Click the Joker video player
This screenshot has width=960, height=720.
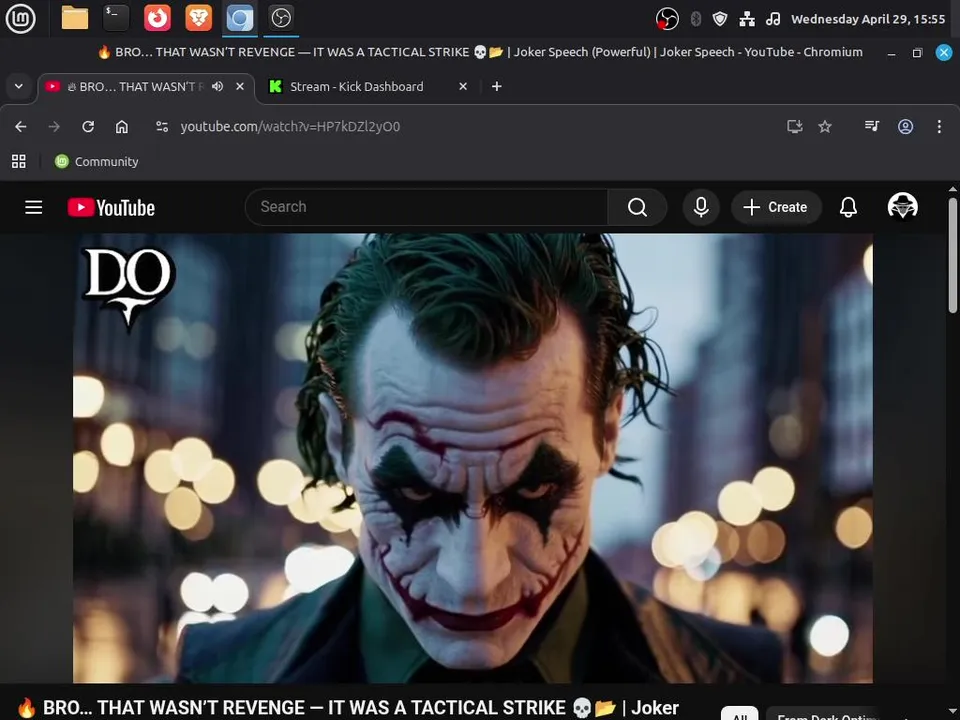[473, 458]
